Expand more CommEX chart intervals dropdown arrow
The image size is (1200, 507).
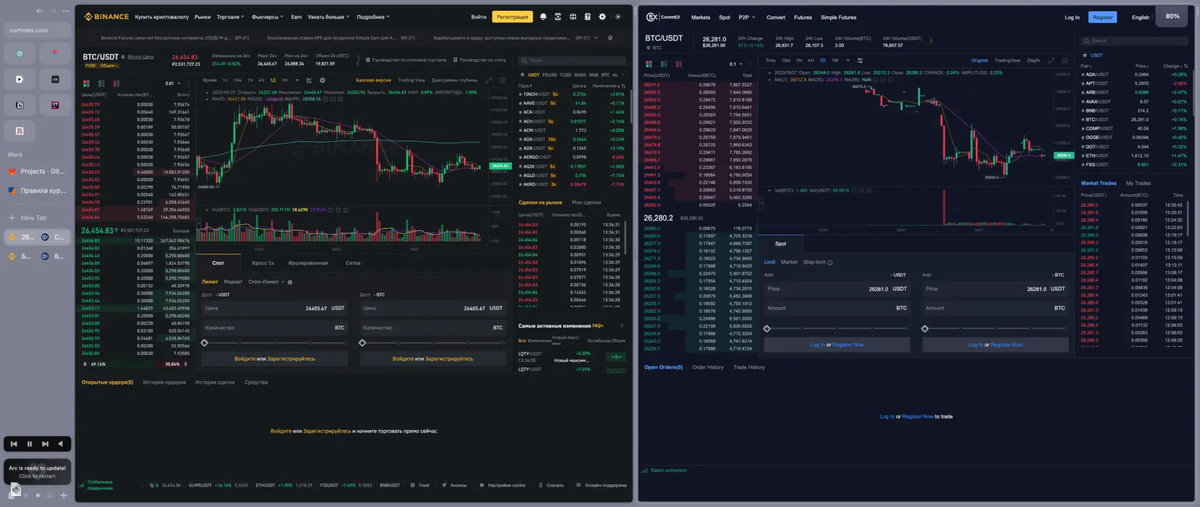pos(848,60)
